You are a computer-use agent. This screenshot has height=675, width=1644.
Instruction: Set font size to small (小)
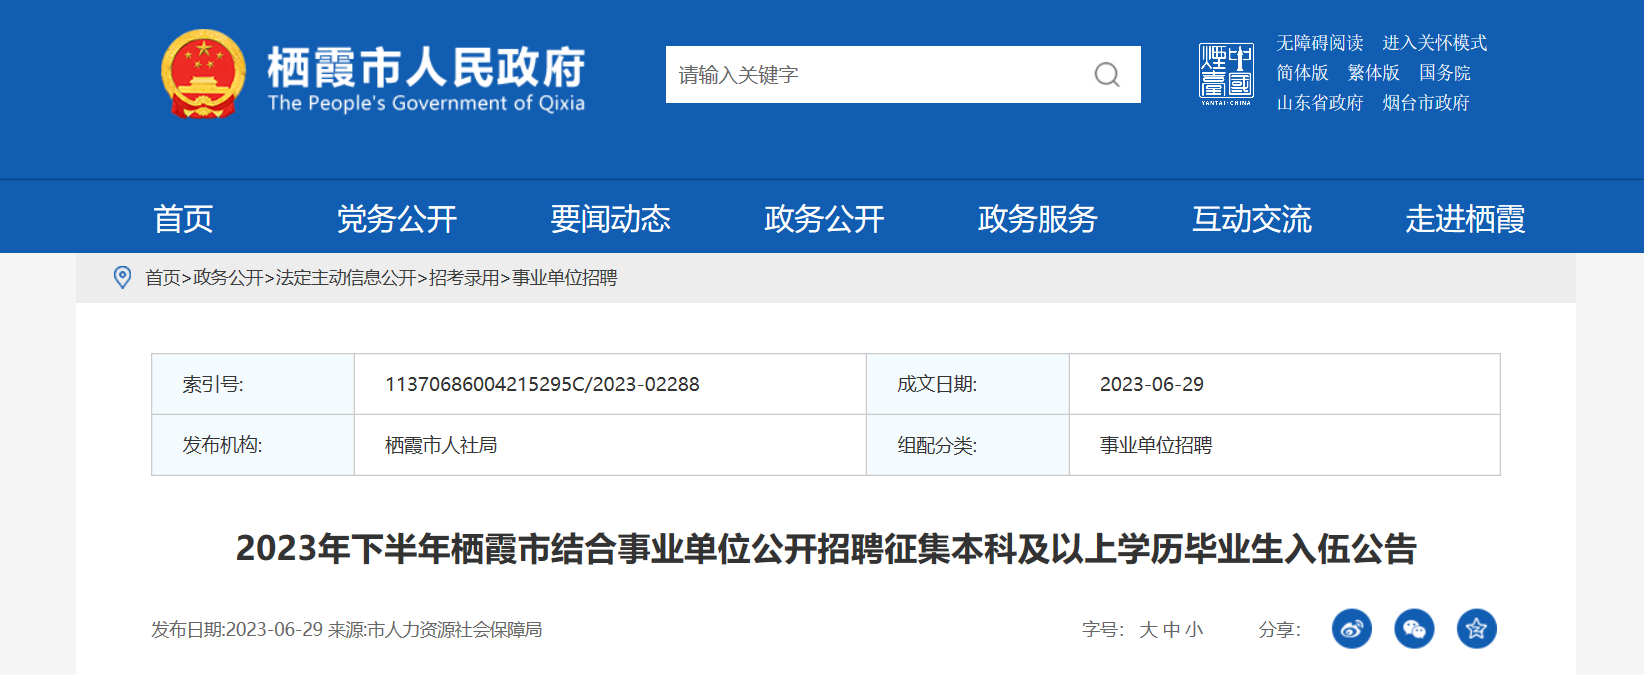coord(1194,630)
